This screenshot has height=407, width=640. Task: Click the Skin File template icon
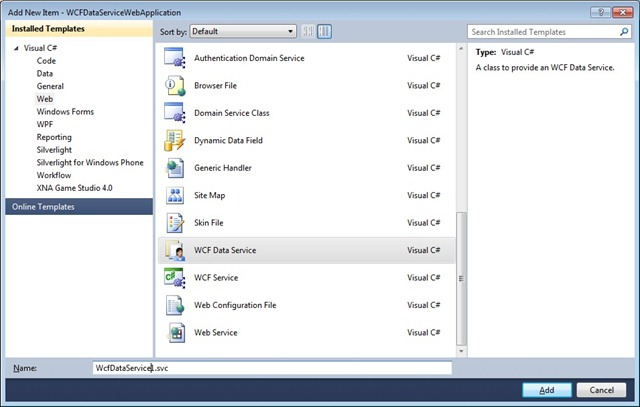[x=175, y=222]
